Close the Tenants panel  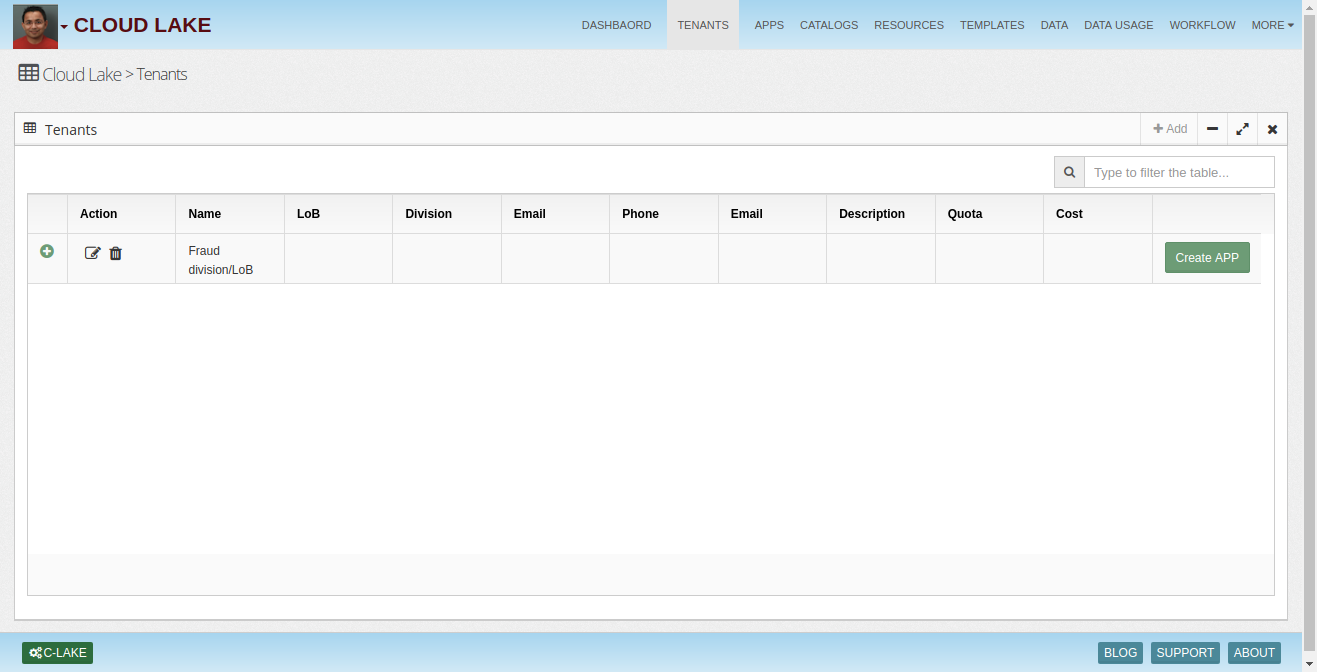pyautogui.click(x=1272, y=129)
